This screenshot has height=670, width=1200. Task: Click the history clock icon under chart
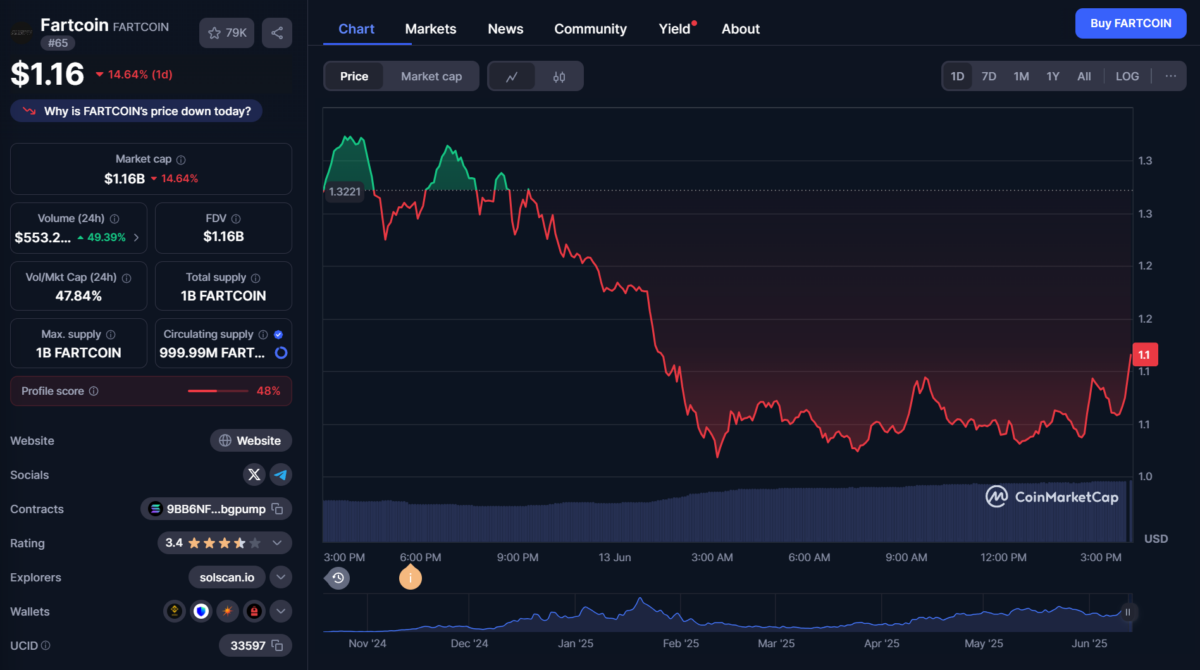338,578
